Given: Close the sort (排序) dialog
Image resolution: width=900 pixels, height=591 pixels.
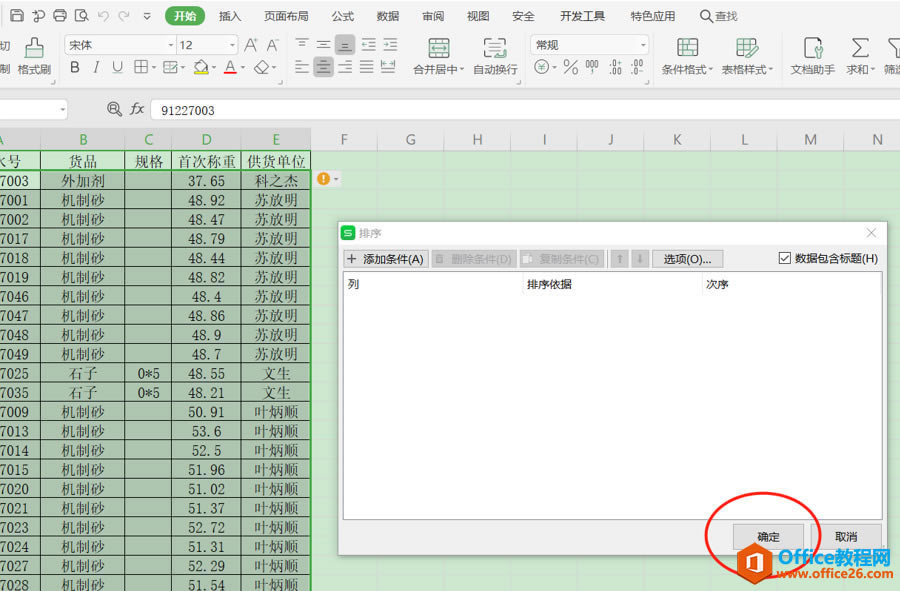Looking at the screenshot, I should pos(871,232).
